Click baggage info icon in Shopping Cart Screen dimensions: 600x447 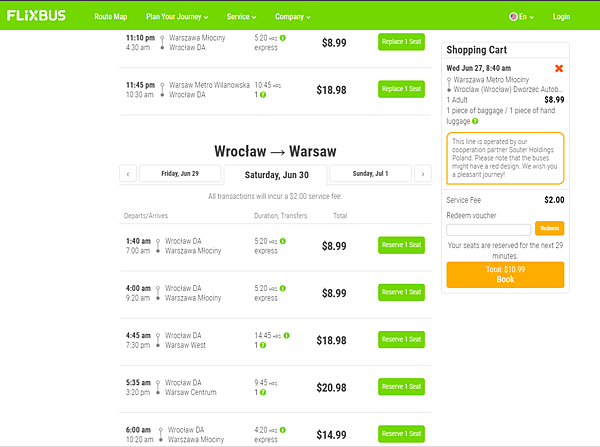tap(475, 121)
